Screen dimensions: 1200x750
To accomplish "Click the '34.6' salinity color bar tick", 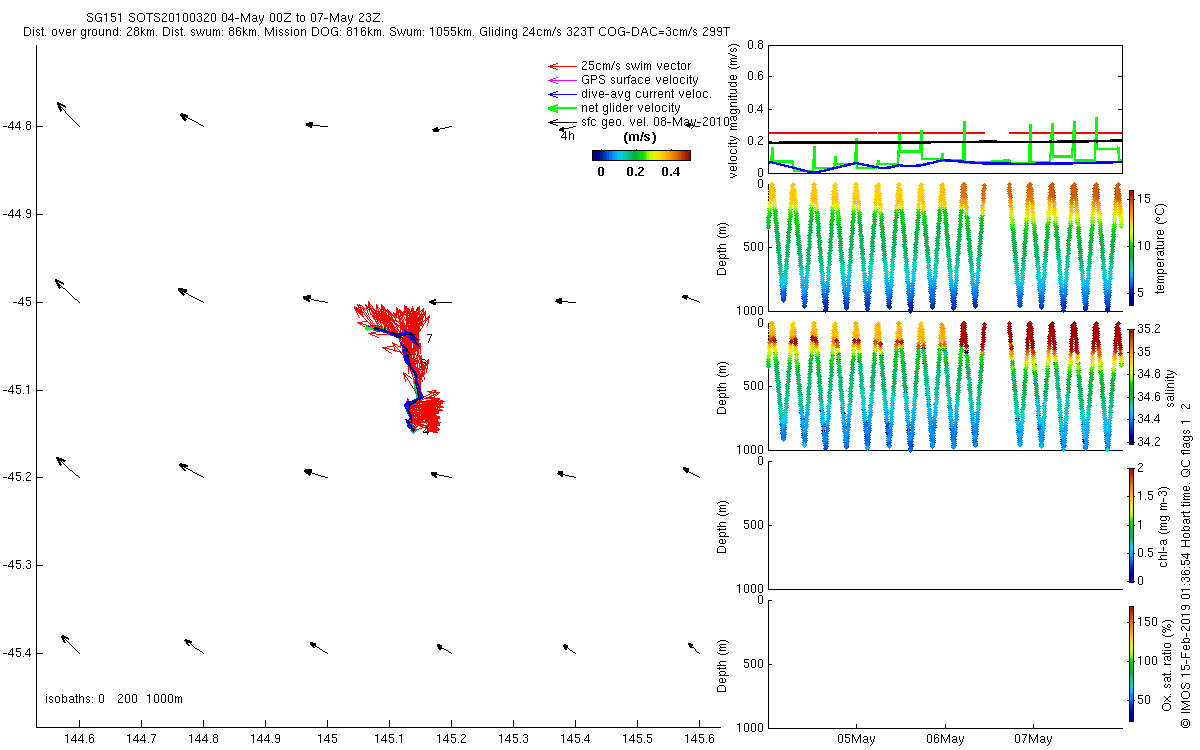I will point(1149,397).
